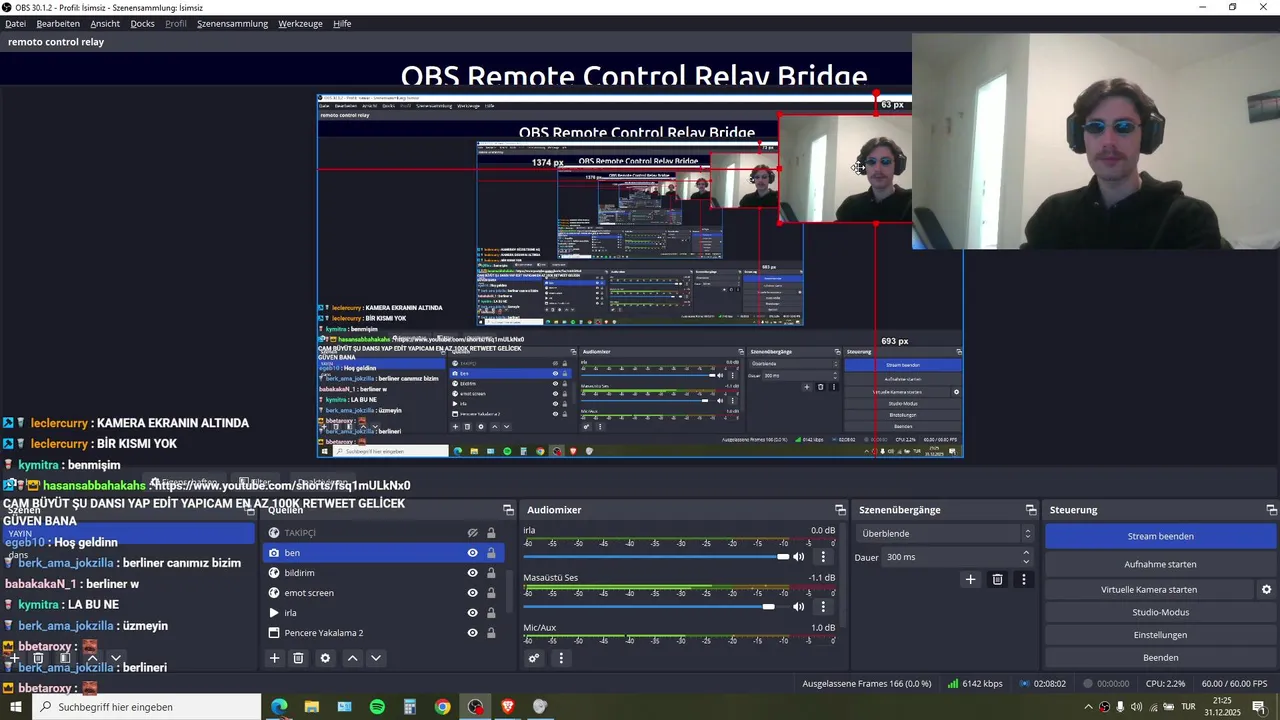1280x720 pixels.
Task: Open the Ansicht menu
Action: (x=105, y=23)
